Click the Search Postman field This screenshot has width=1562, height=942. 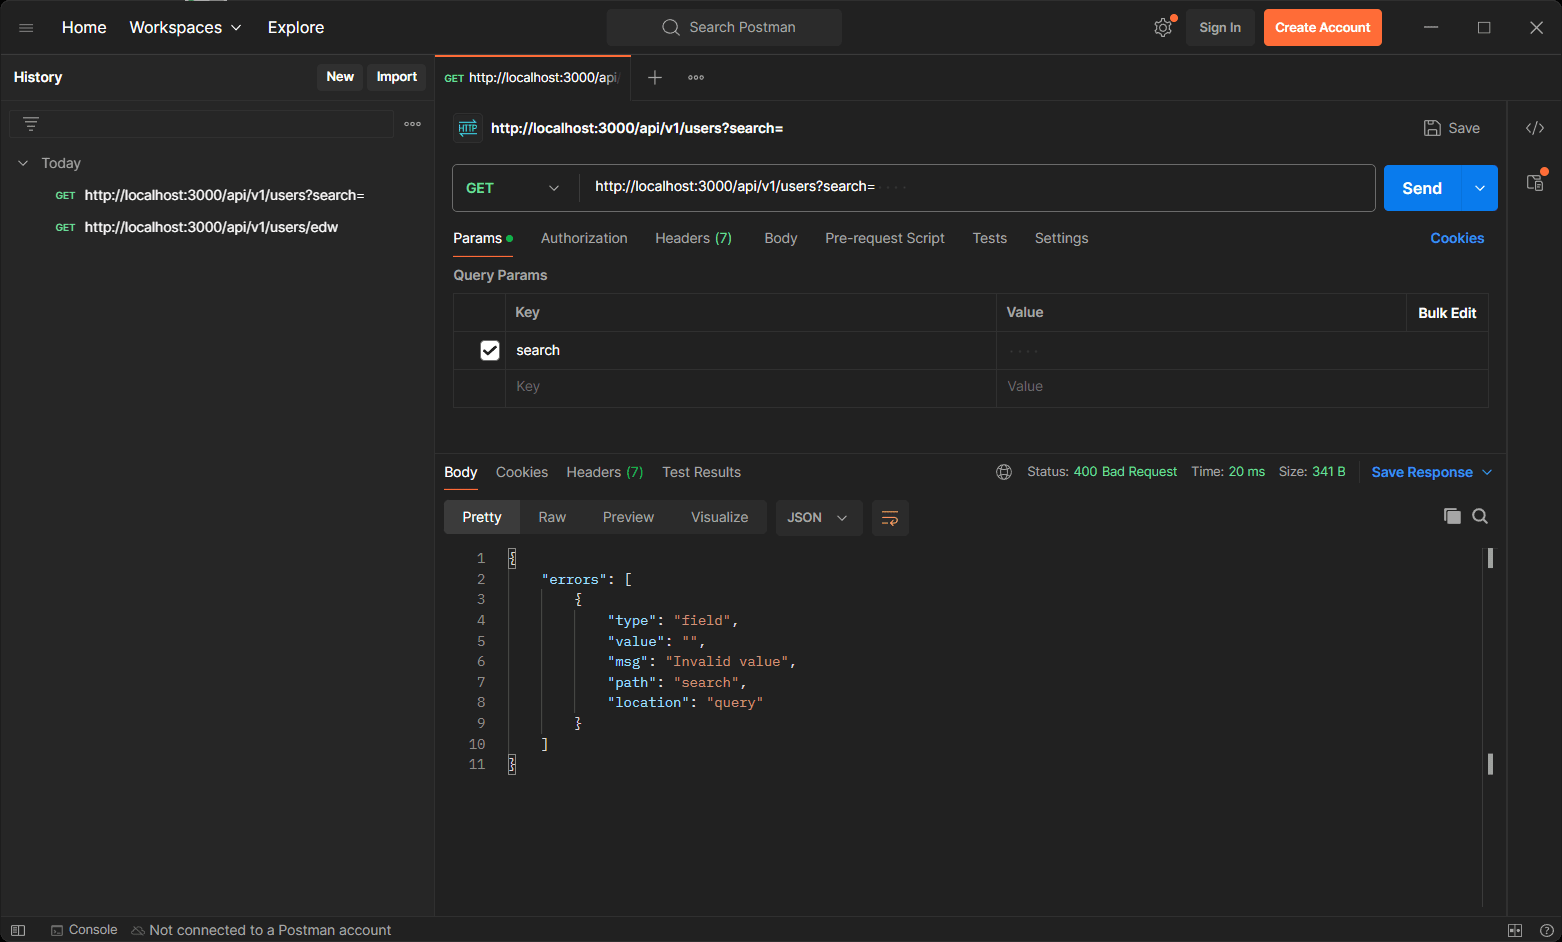click(723, 27)
